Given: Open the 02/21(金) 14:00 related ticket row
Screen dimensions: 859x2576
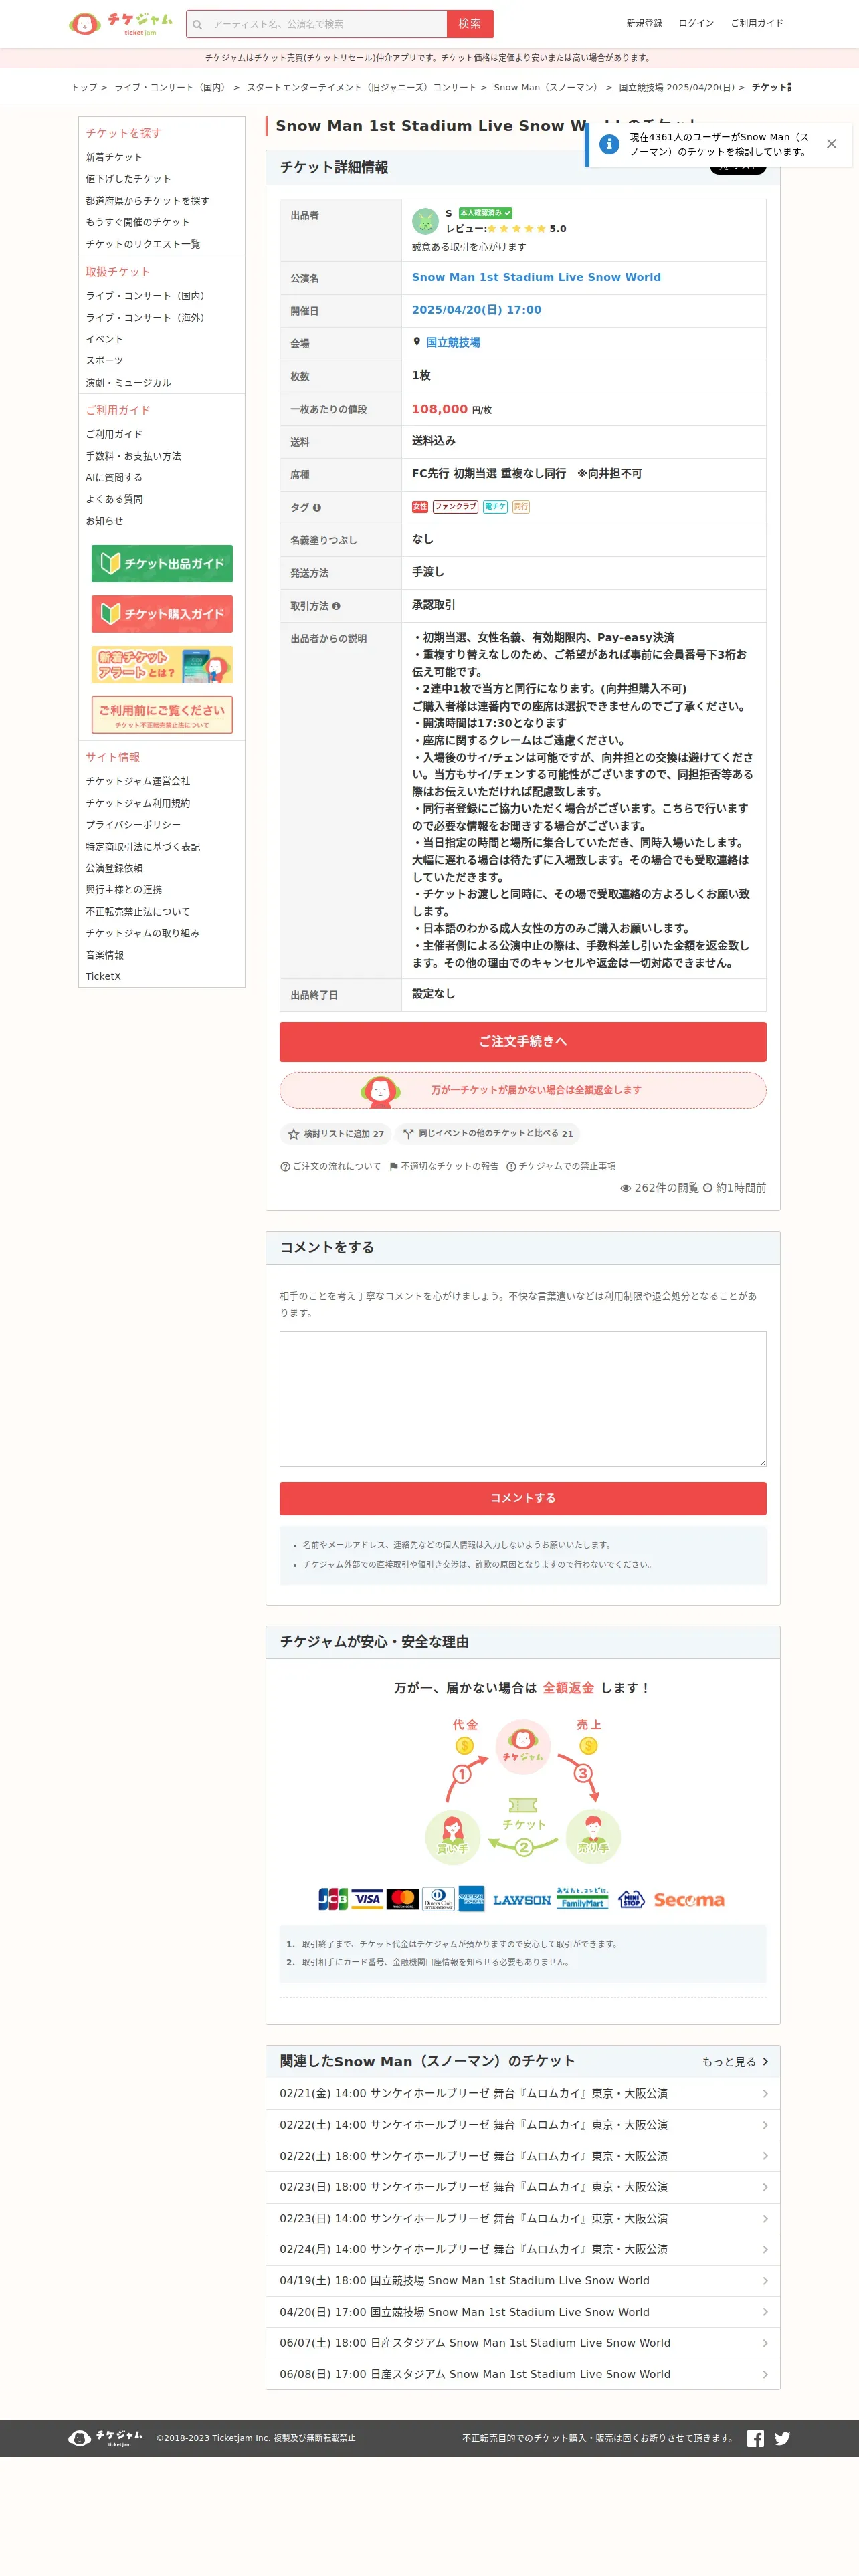Looking at the screenshot, I should coord(523,2093).
